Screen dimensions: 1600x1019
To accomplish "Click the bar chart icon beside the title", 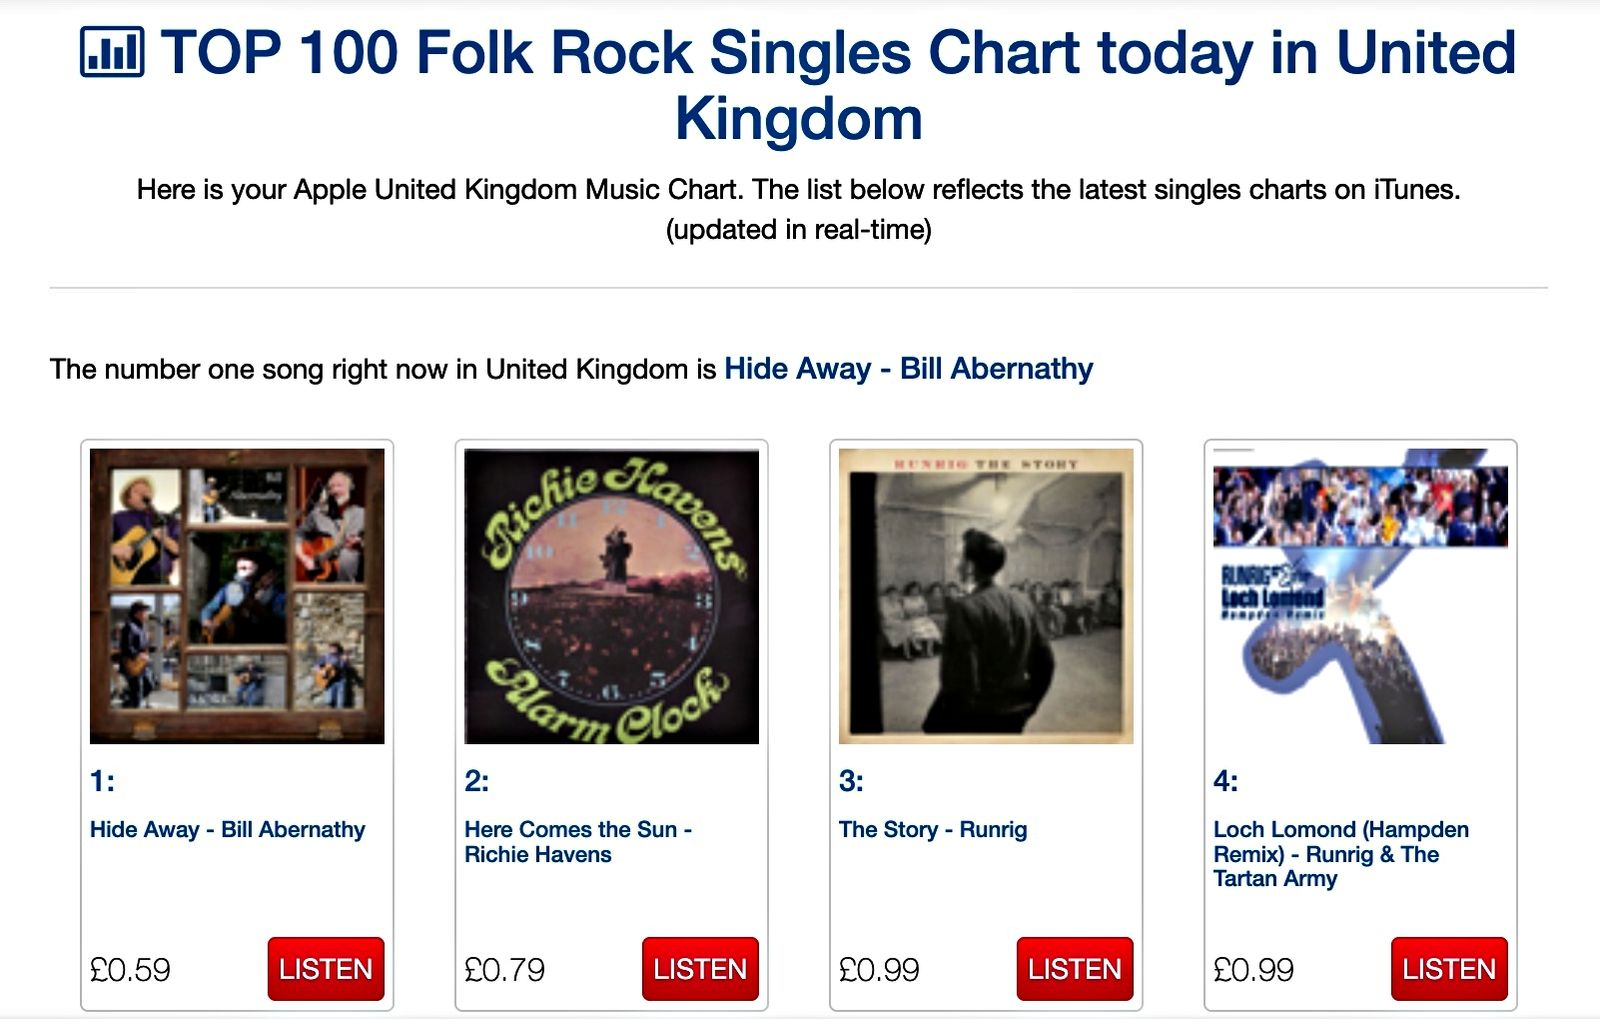I will coord(112,52).
